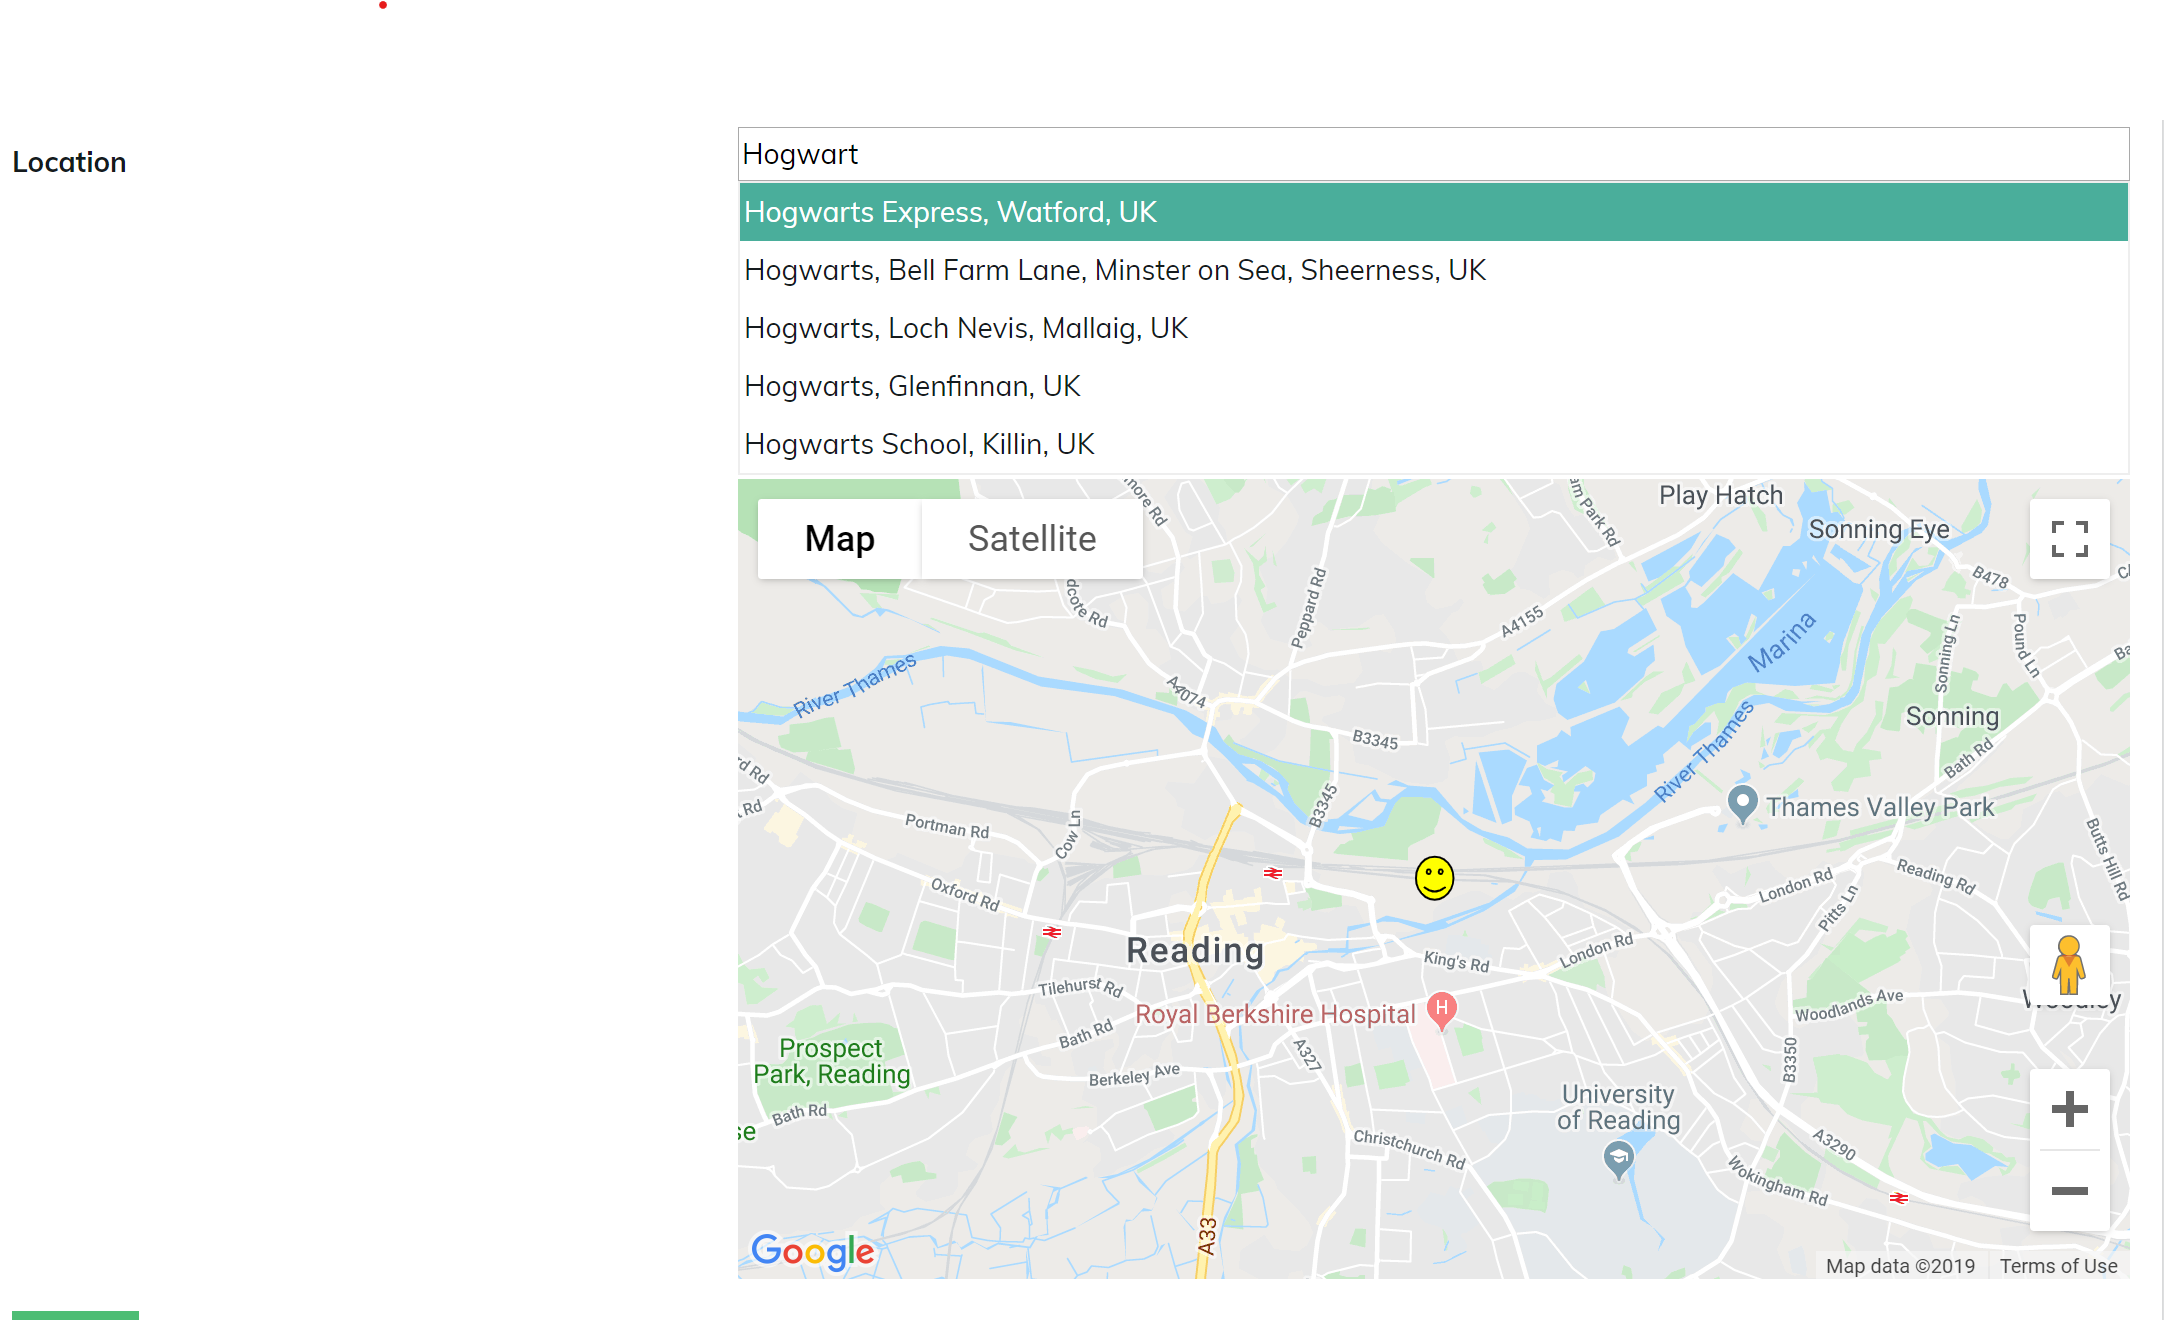Toggle fullscreen map view

click(2069, 539)
